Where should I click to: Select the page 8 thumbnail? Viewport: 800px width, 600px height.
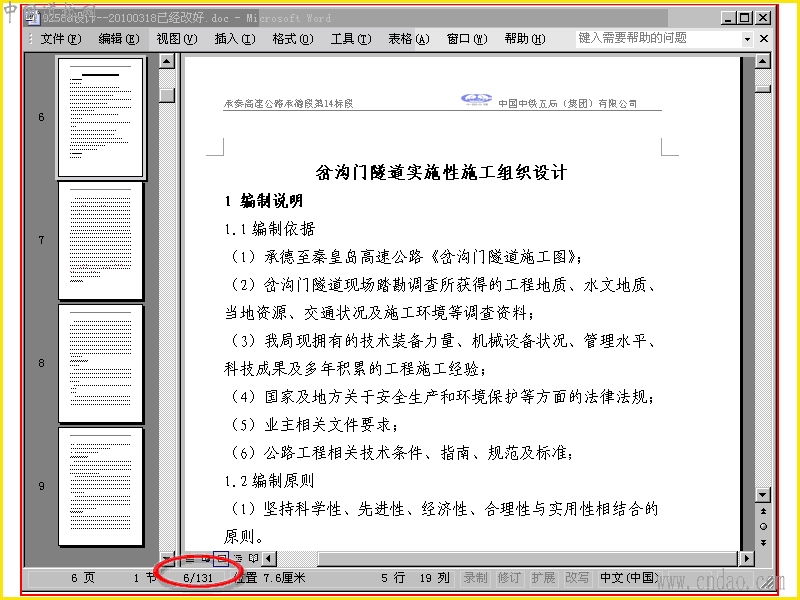(x=101, y=363)
